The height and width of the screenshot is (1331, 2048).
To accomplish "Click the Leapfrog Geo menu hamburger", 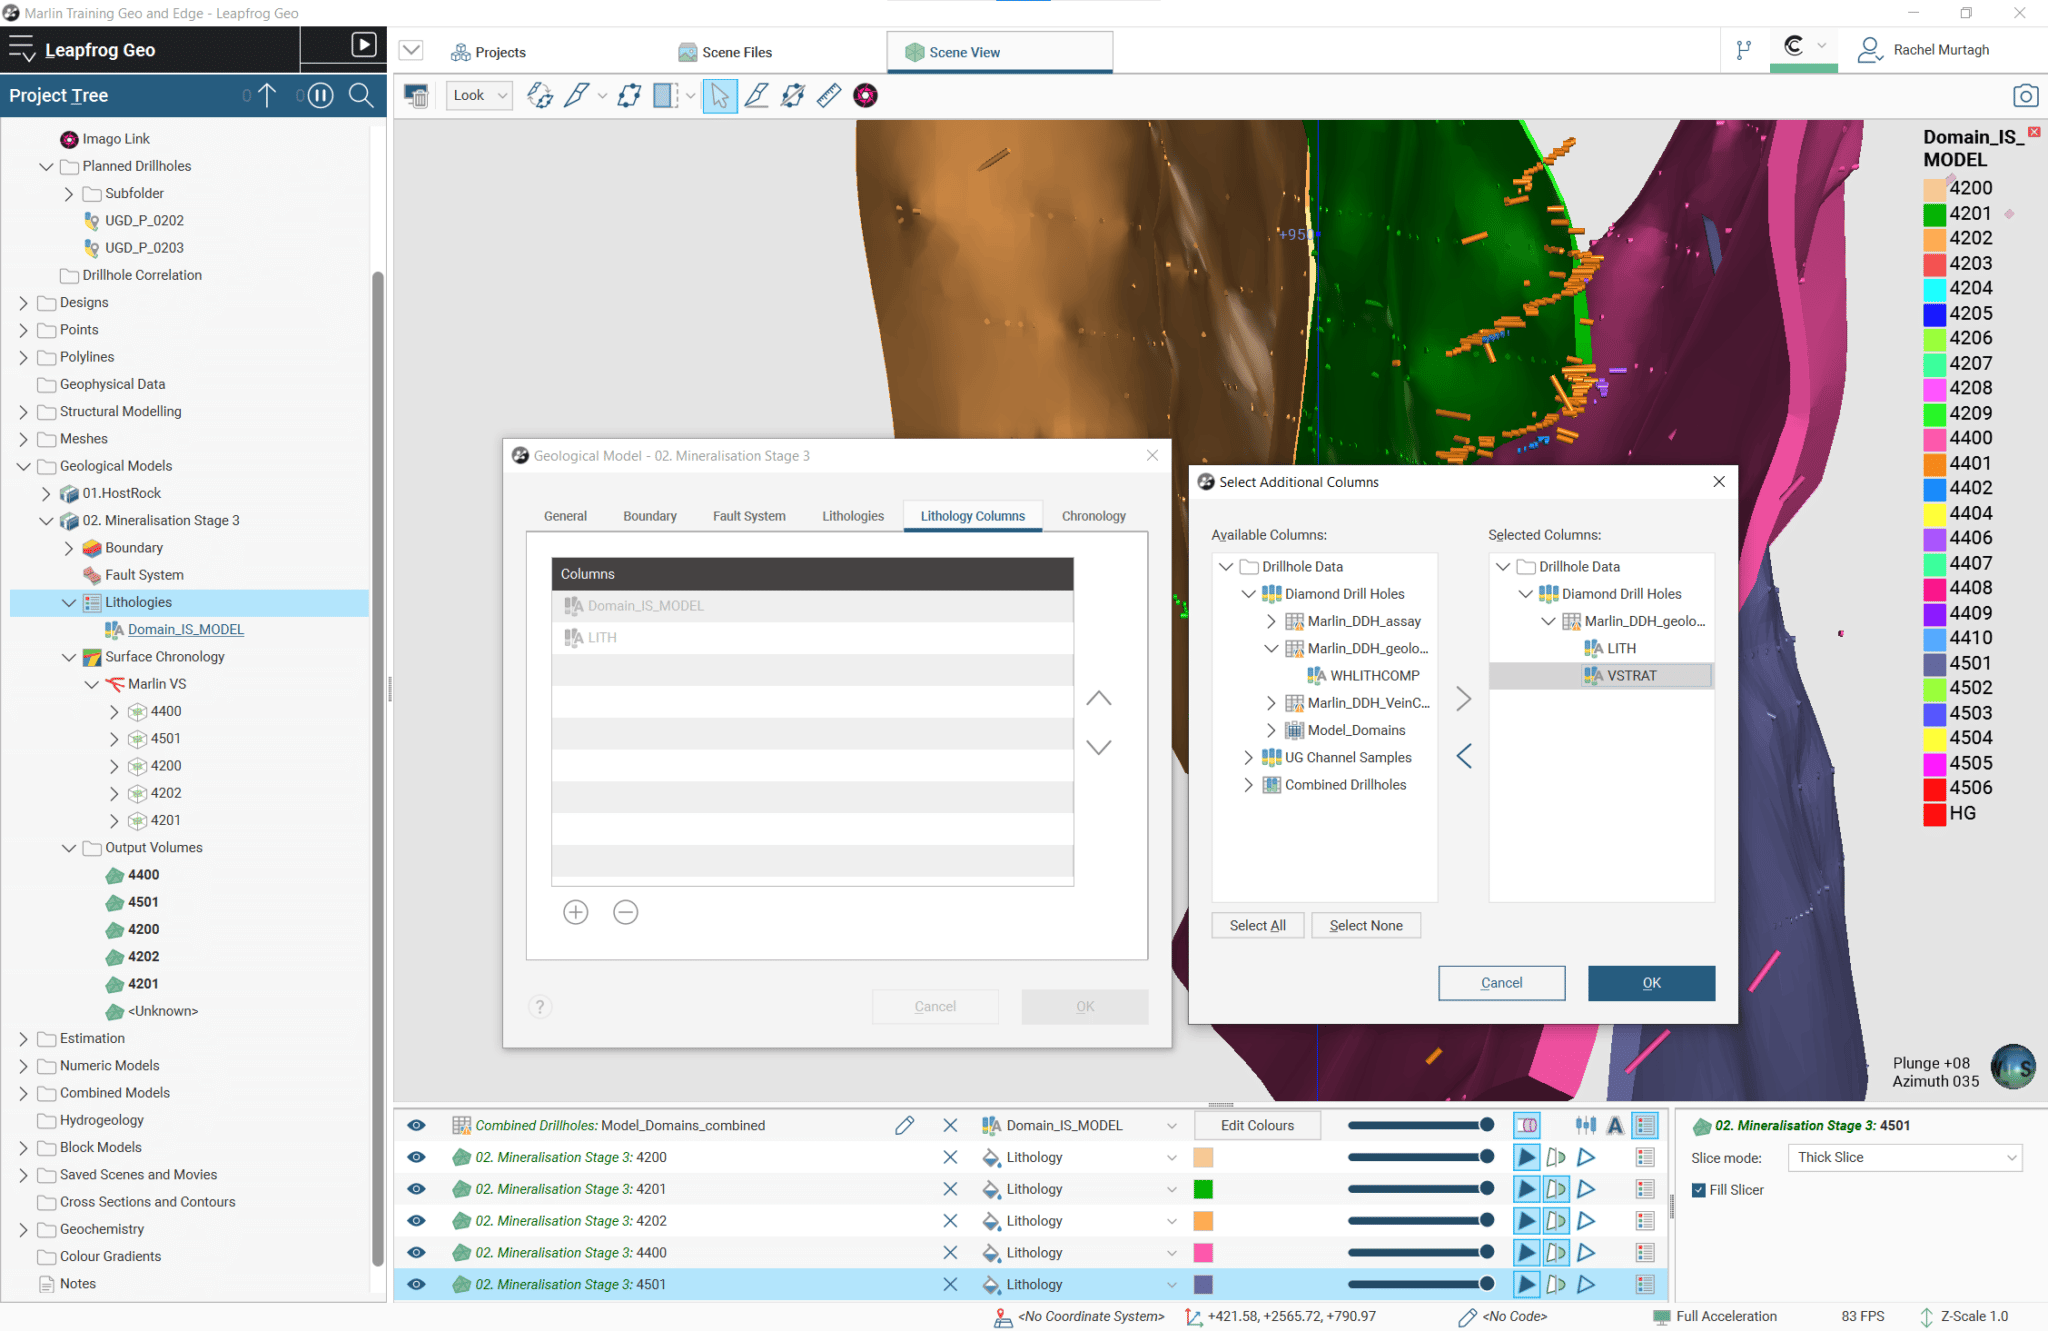I will click(21, 49).
